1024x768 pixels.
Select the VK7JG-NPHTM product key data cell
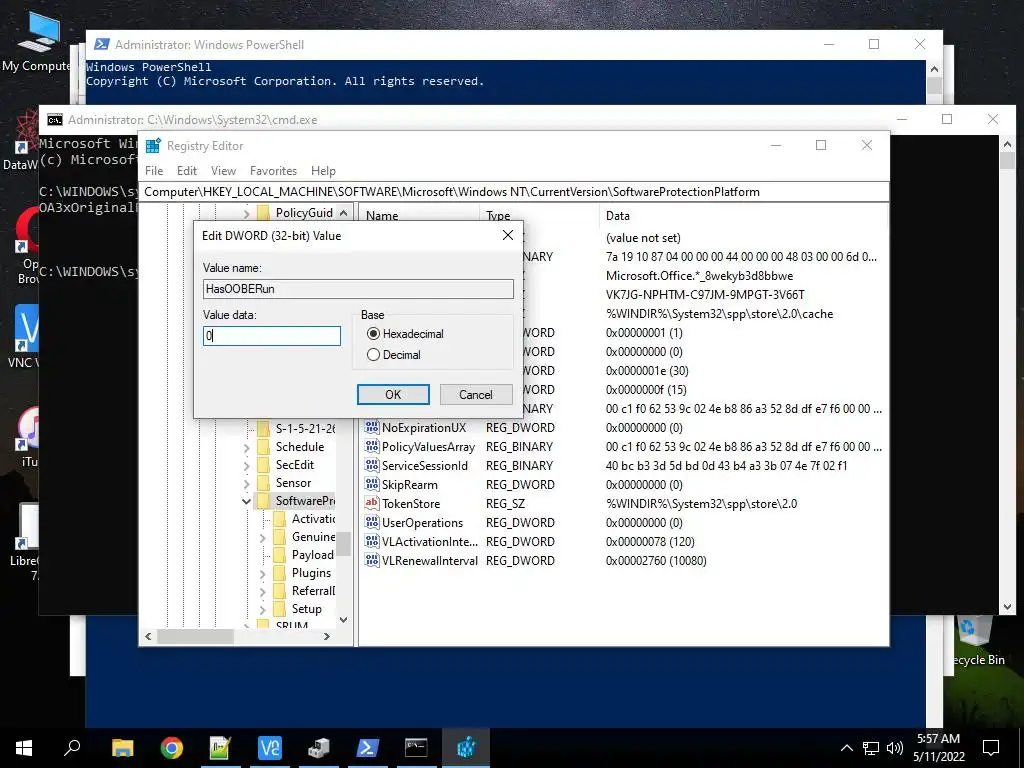click(x=705, y=295)
